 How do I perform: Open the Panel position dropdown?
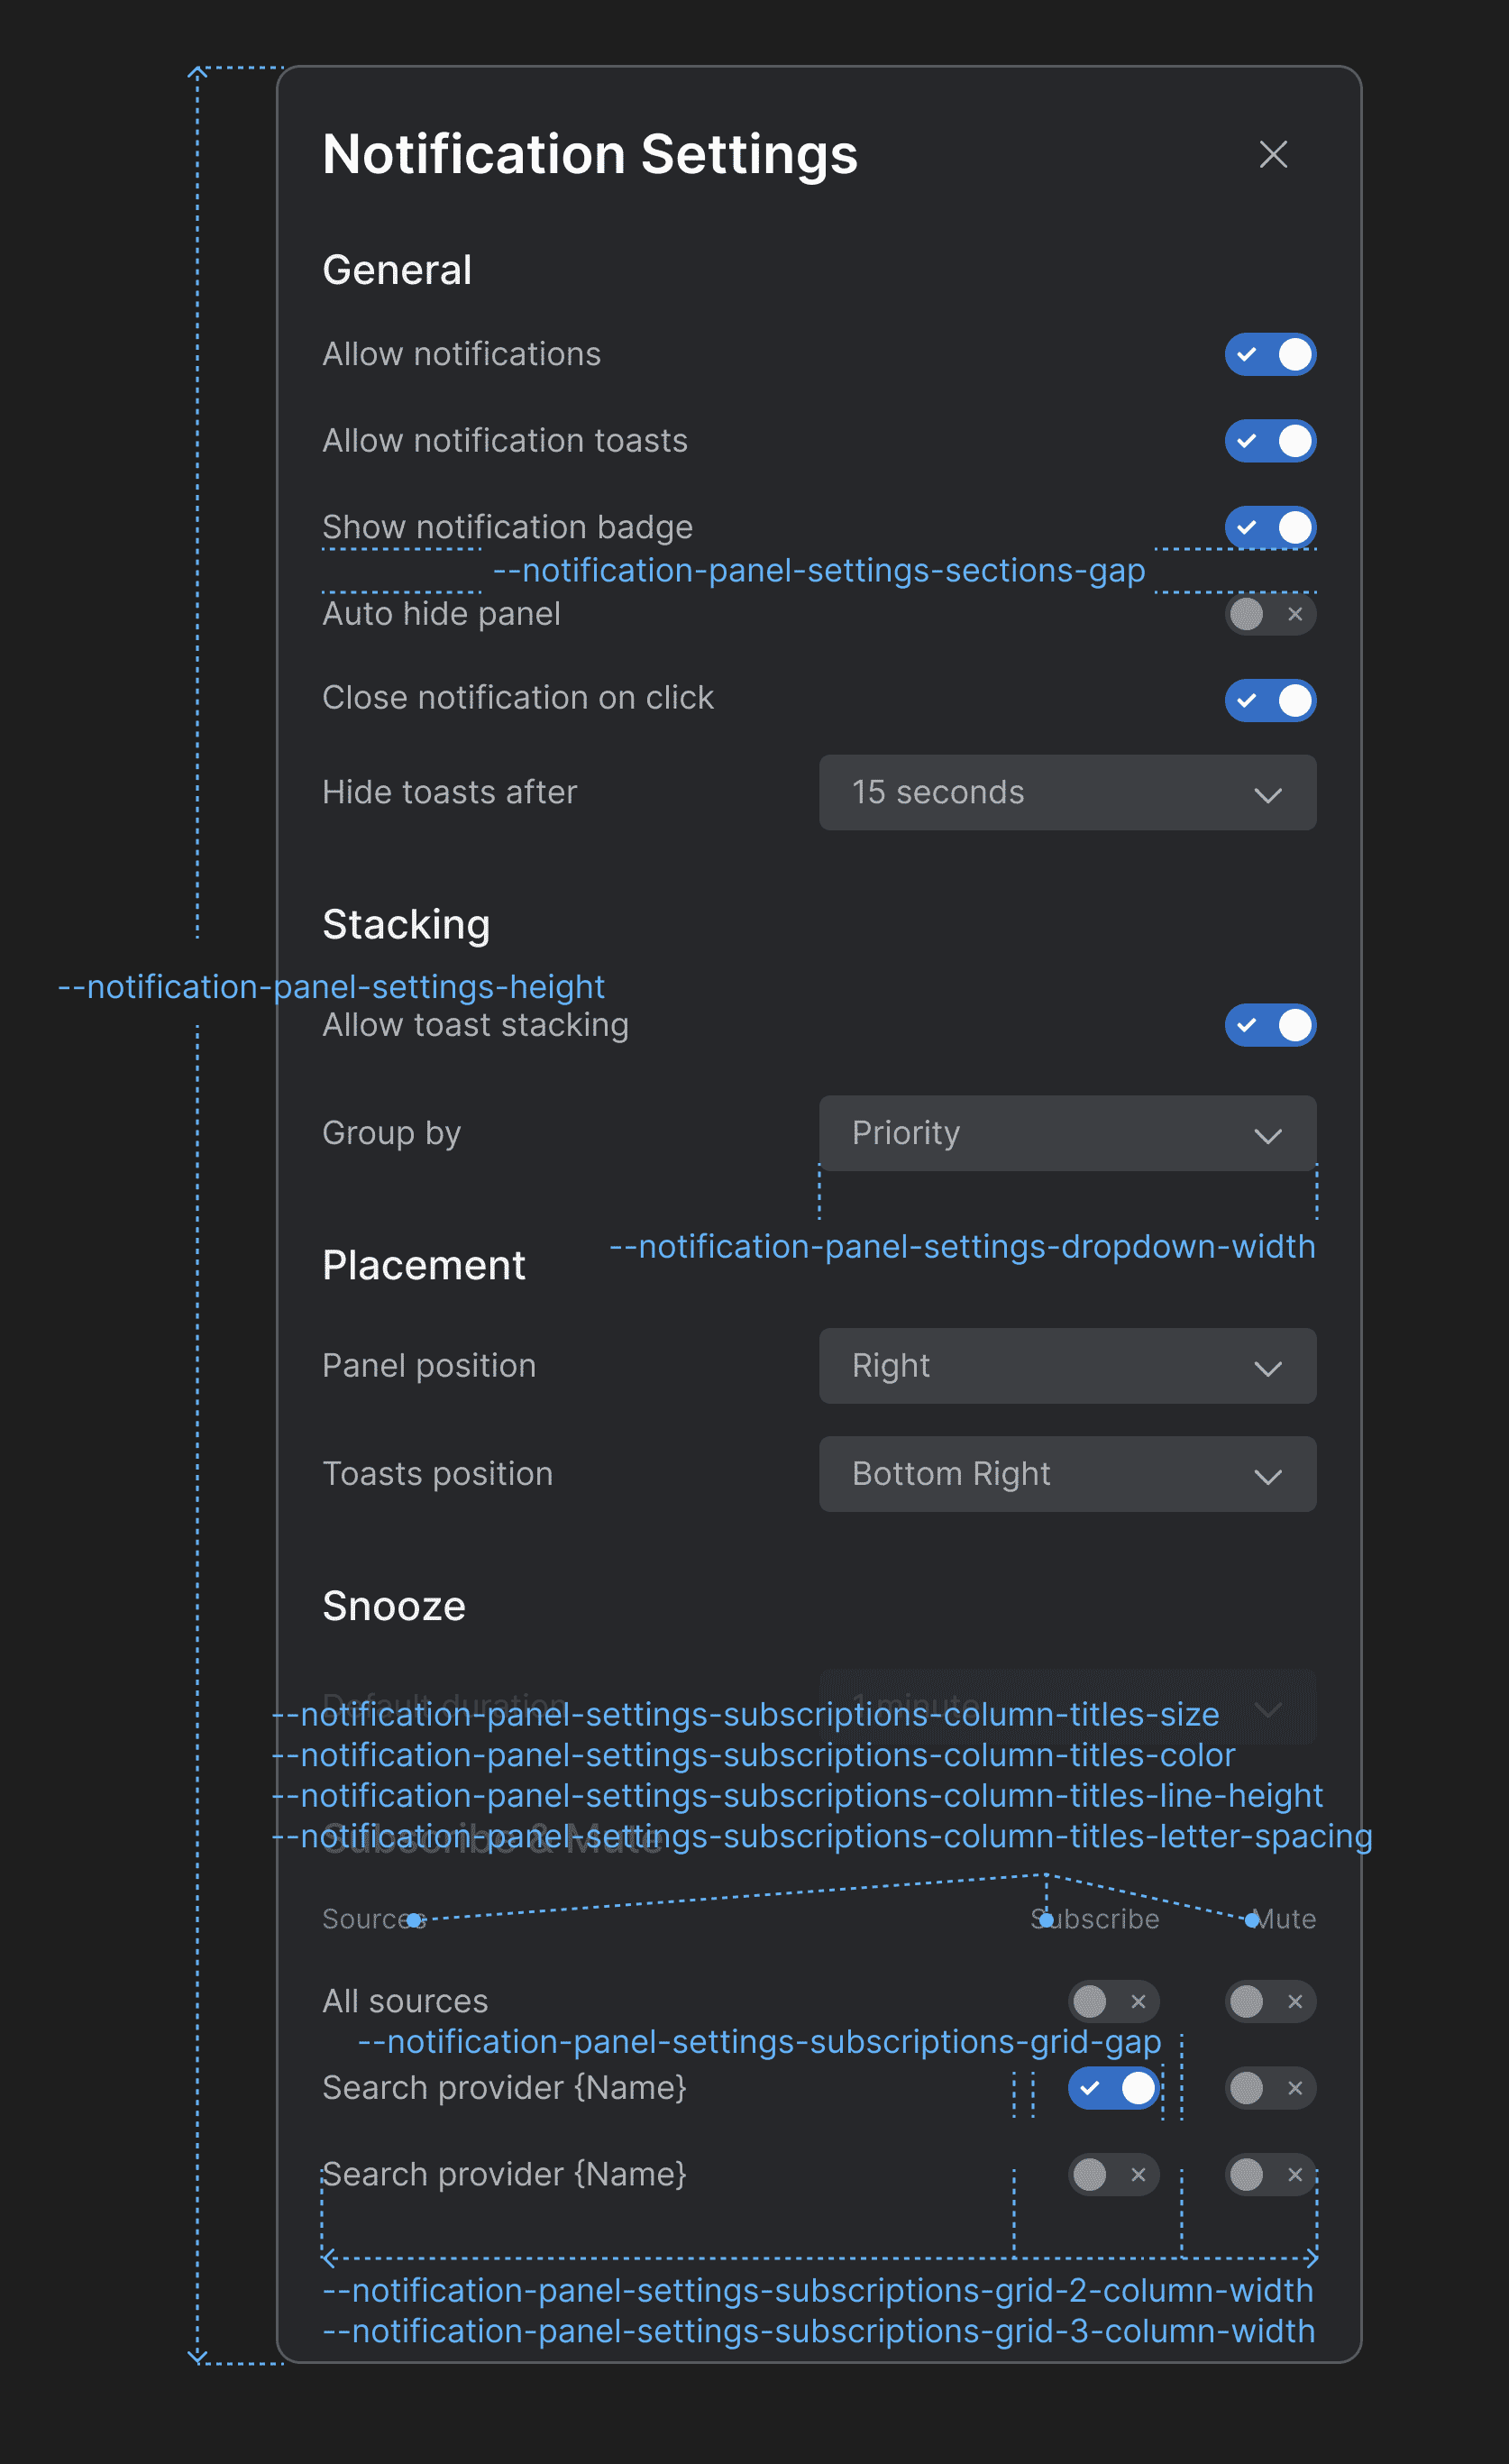point(1066,1366)
